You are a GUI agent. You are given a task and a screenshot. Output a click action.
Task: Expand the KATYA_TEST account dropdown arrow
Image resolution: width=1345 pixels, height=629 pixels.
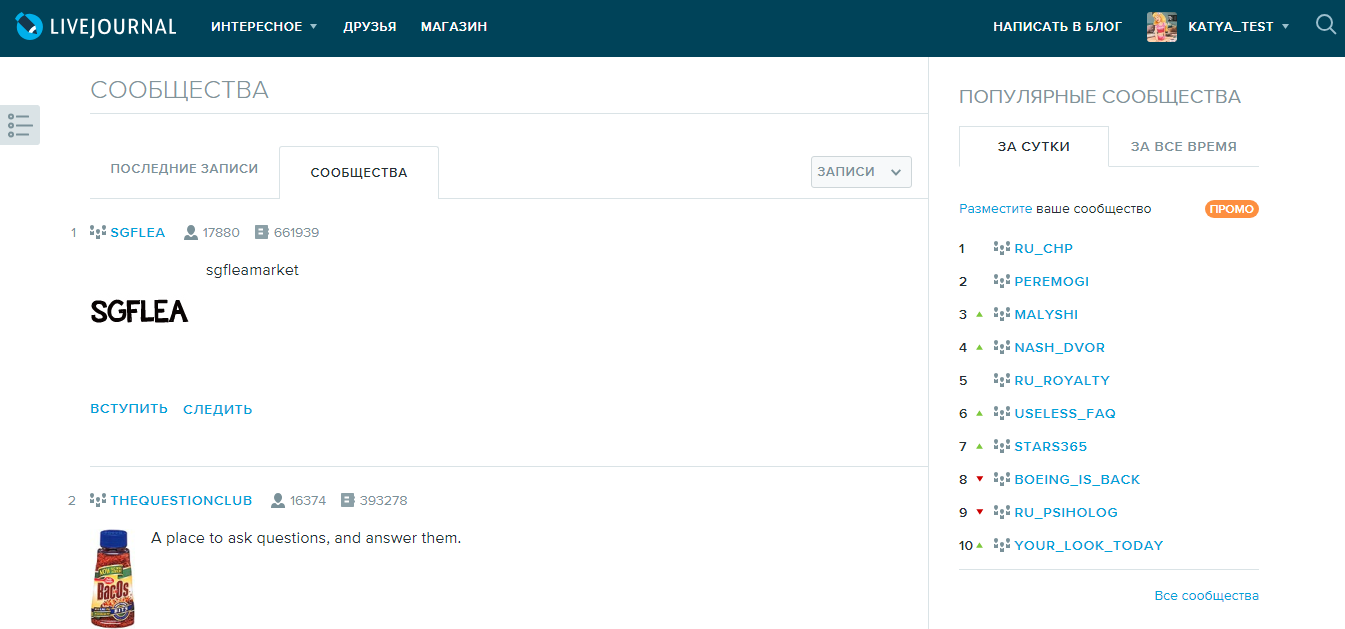1285,27
